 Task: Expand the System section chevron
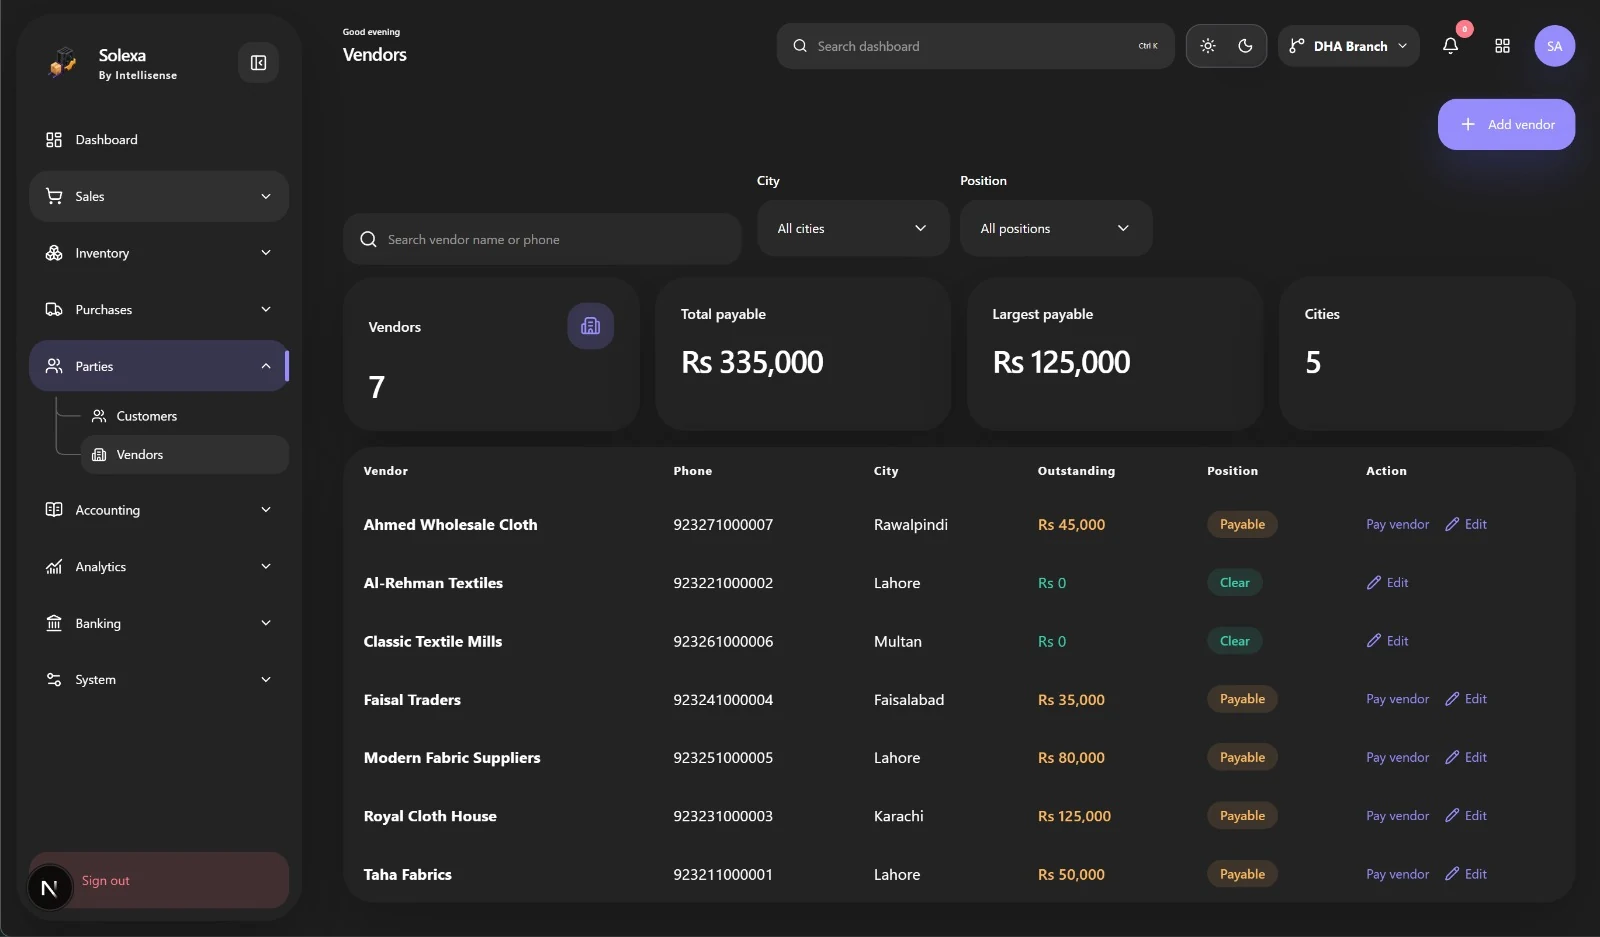coord(266,680)
